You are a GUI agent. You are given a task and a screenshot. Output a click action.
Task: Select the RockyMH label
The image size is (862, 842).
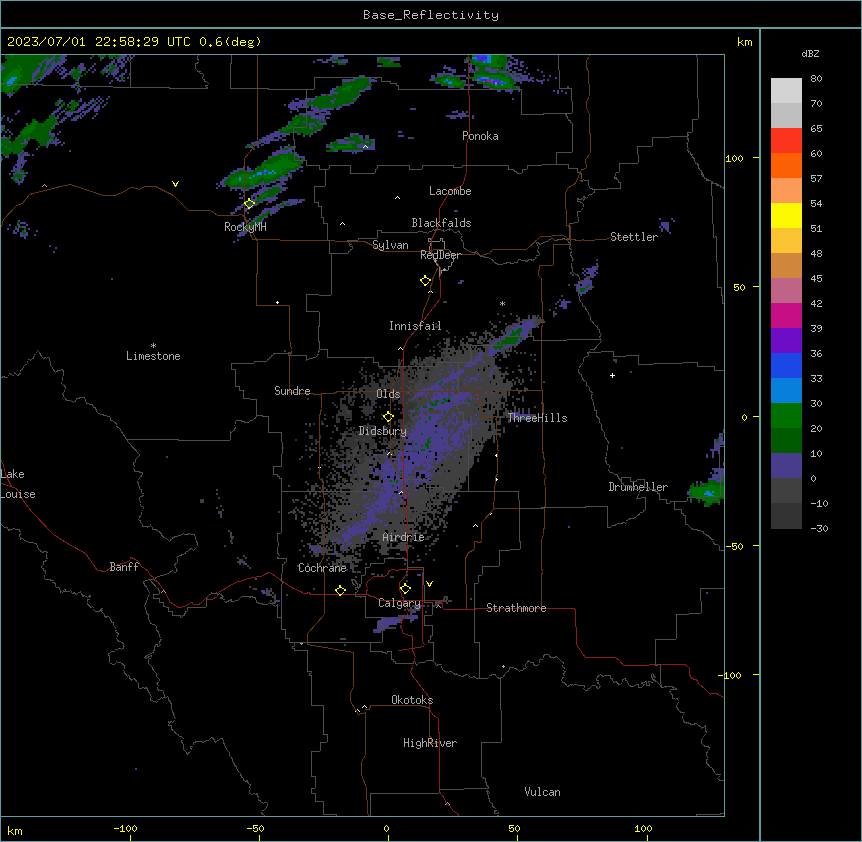pos(245,227)
